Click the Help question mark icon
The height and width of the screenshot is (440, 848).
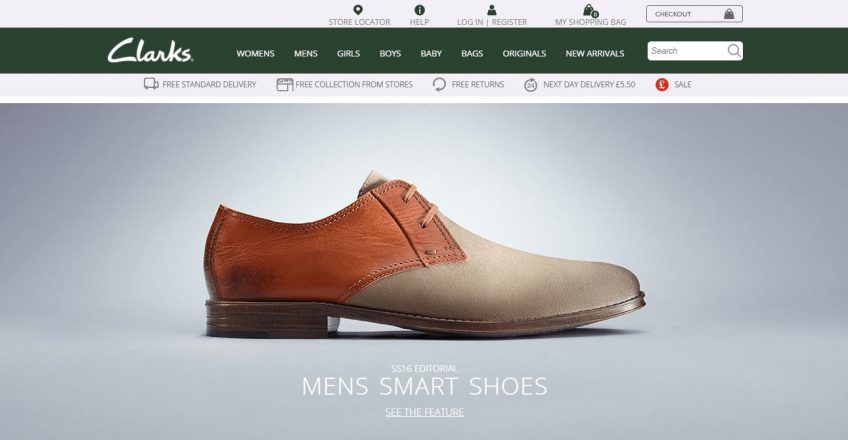click(419, 10)
